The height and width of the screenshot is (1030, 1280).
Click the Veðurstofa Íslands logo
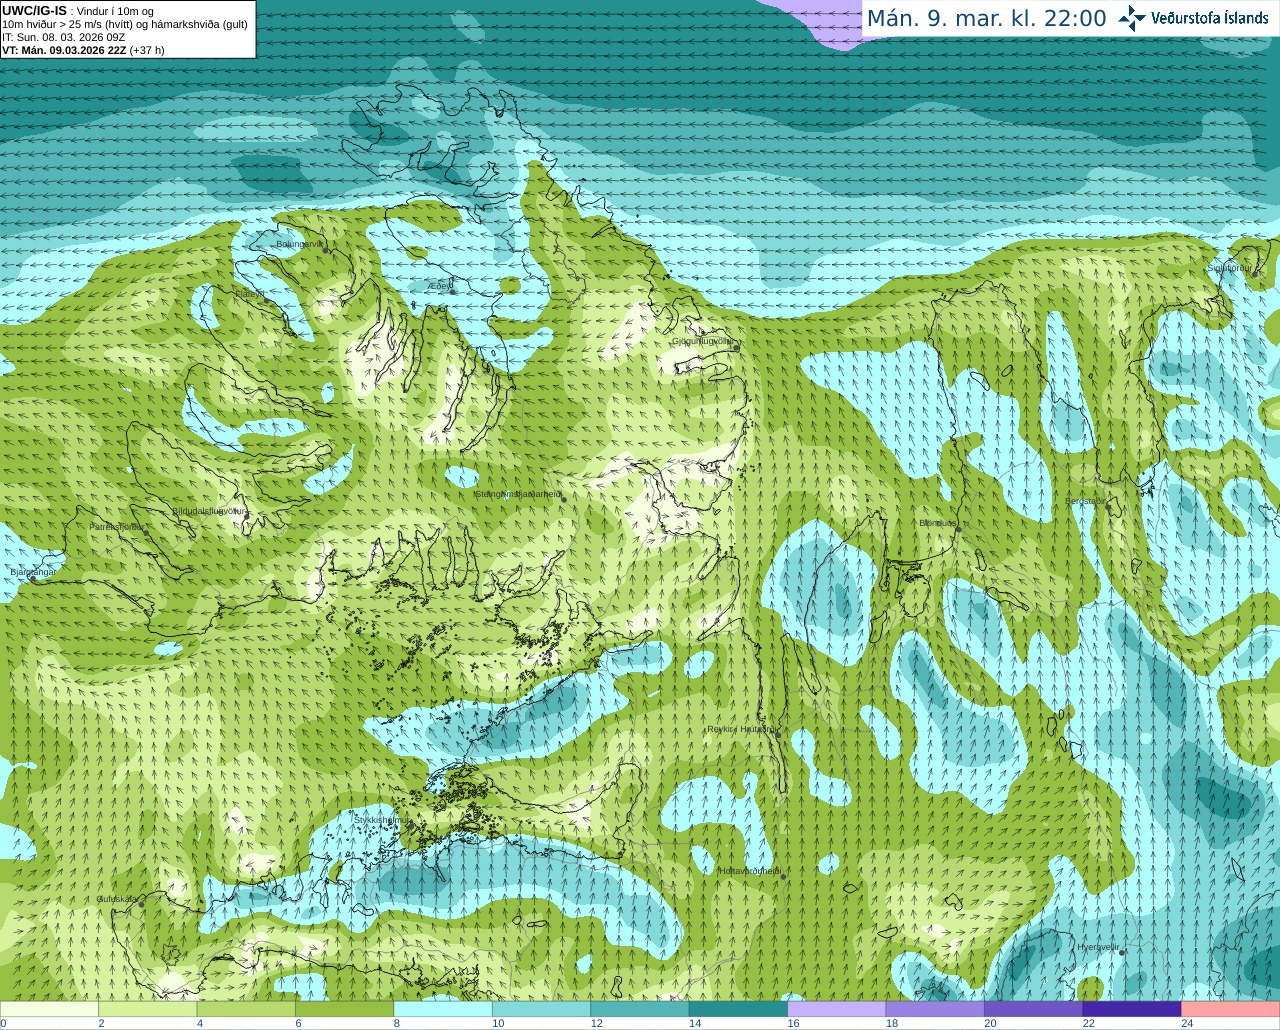point(1193,18)
